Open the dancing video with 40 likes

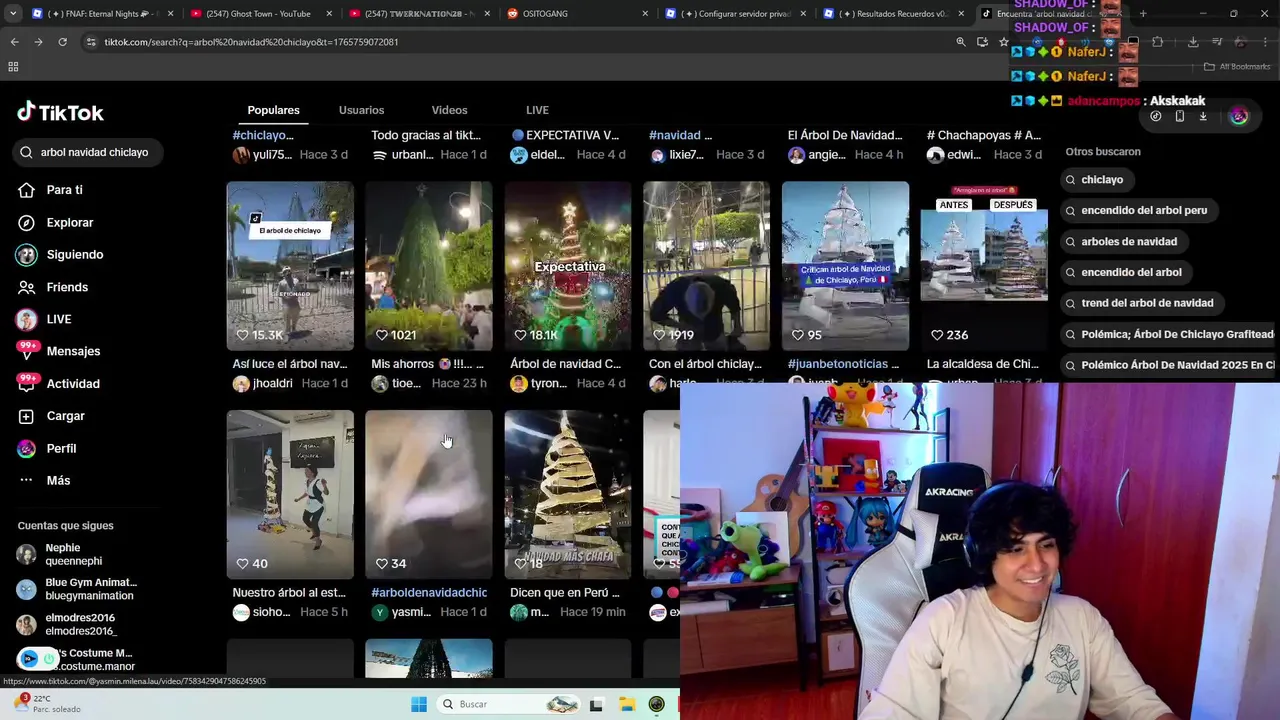pyautogui.click(x=290, y=494)
